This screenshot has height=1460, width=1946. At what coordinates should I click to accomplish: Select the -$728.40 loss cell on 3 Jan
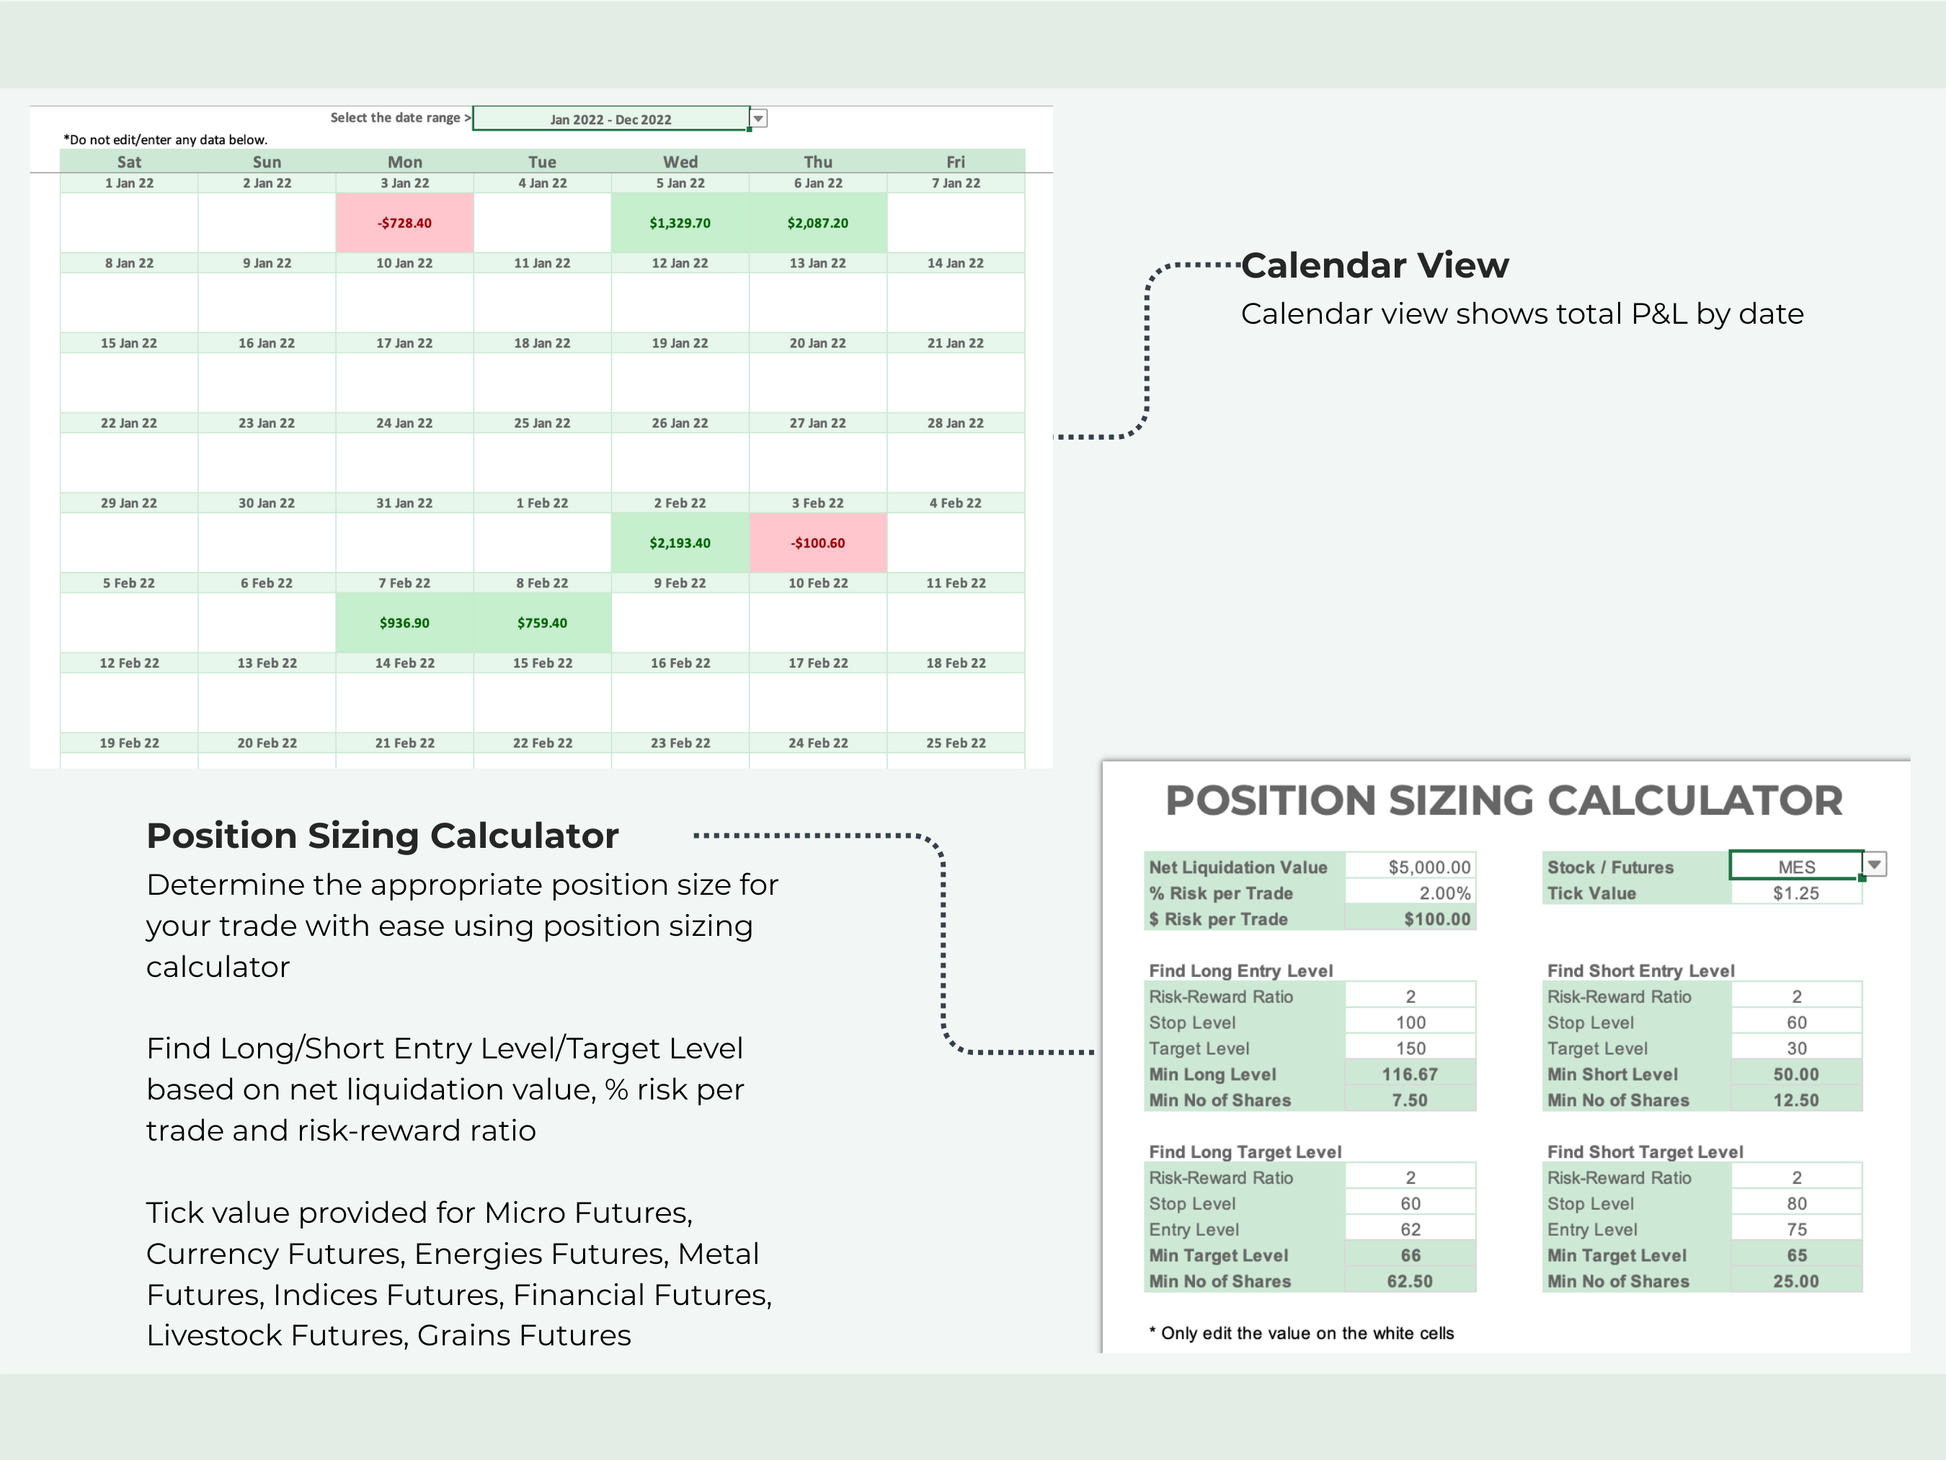pos(405,223)
